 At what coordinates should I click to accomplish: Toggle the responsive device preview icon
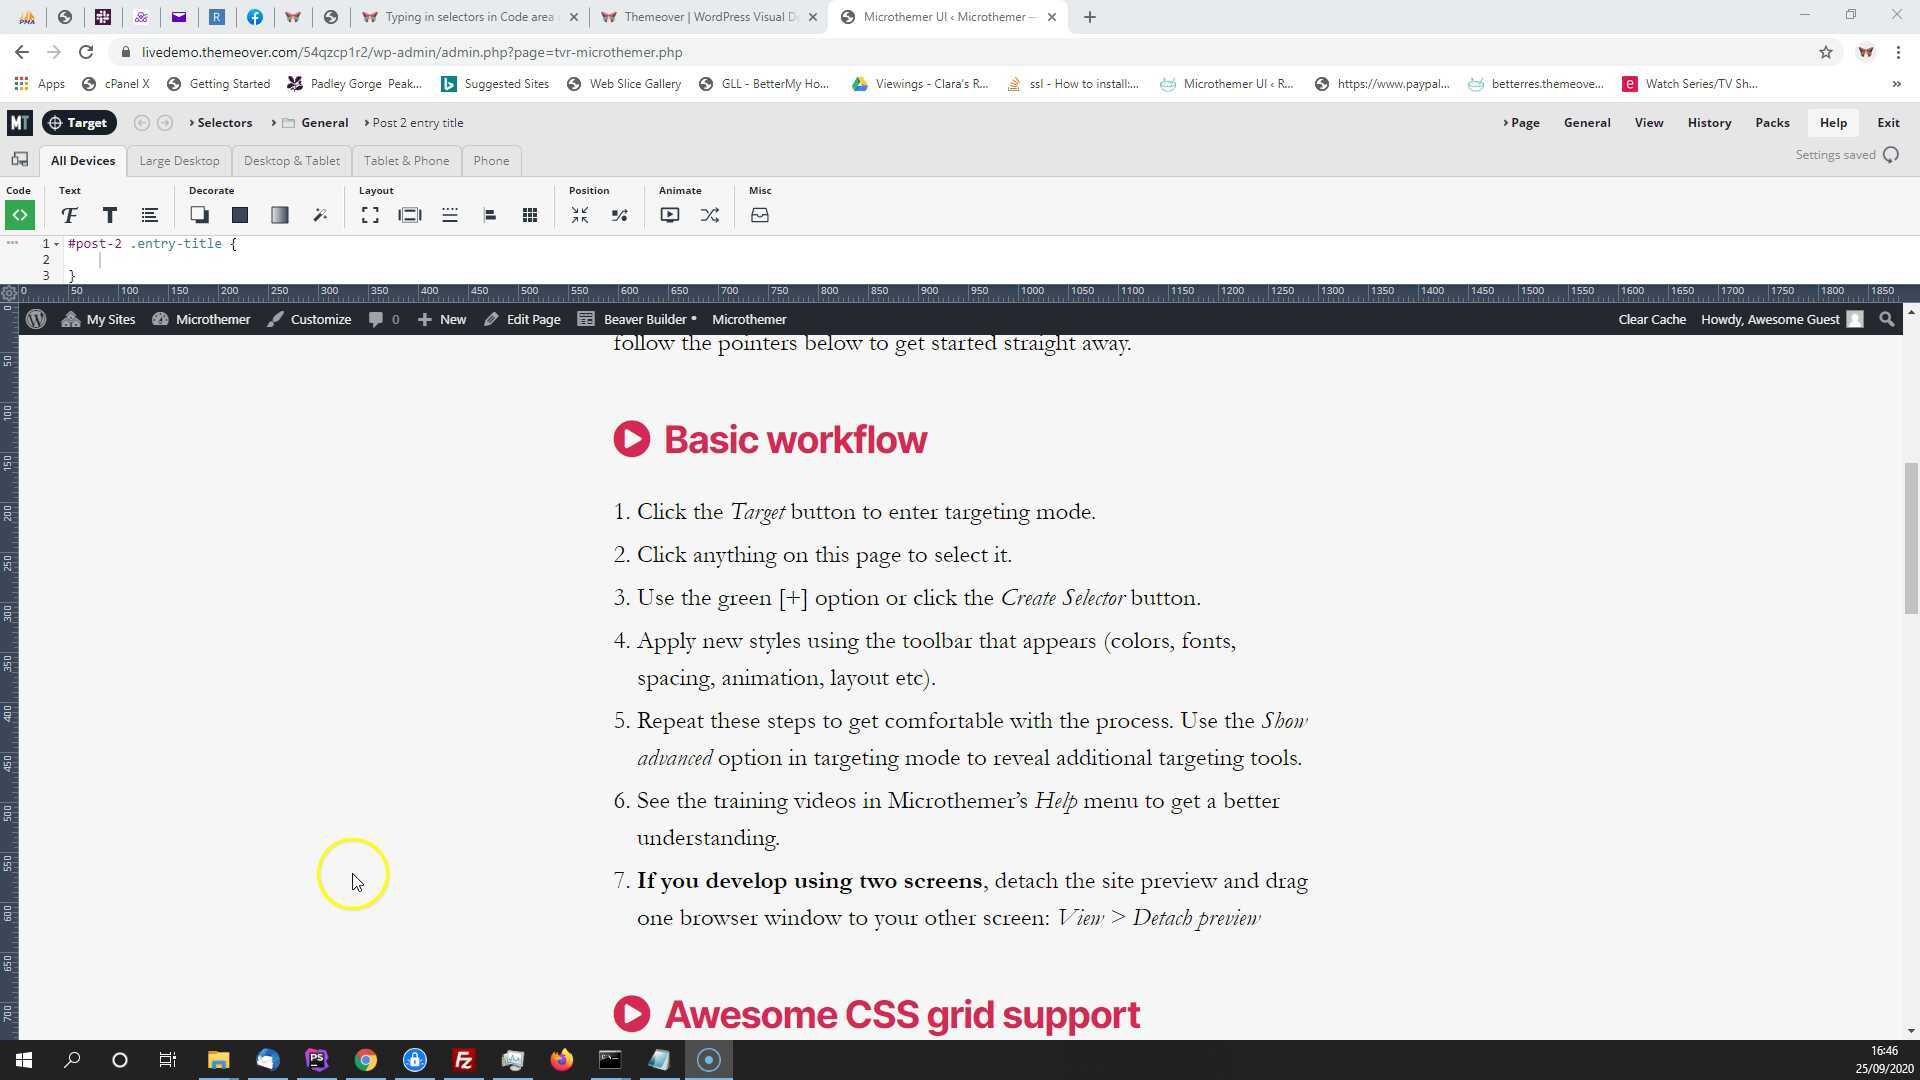point(19,160)
